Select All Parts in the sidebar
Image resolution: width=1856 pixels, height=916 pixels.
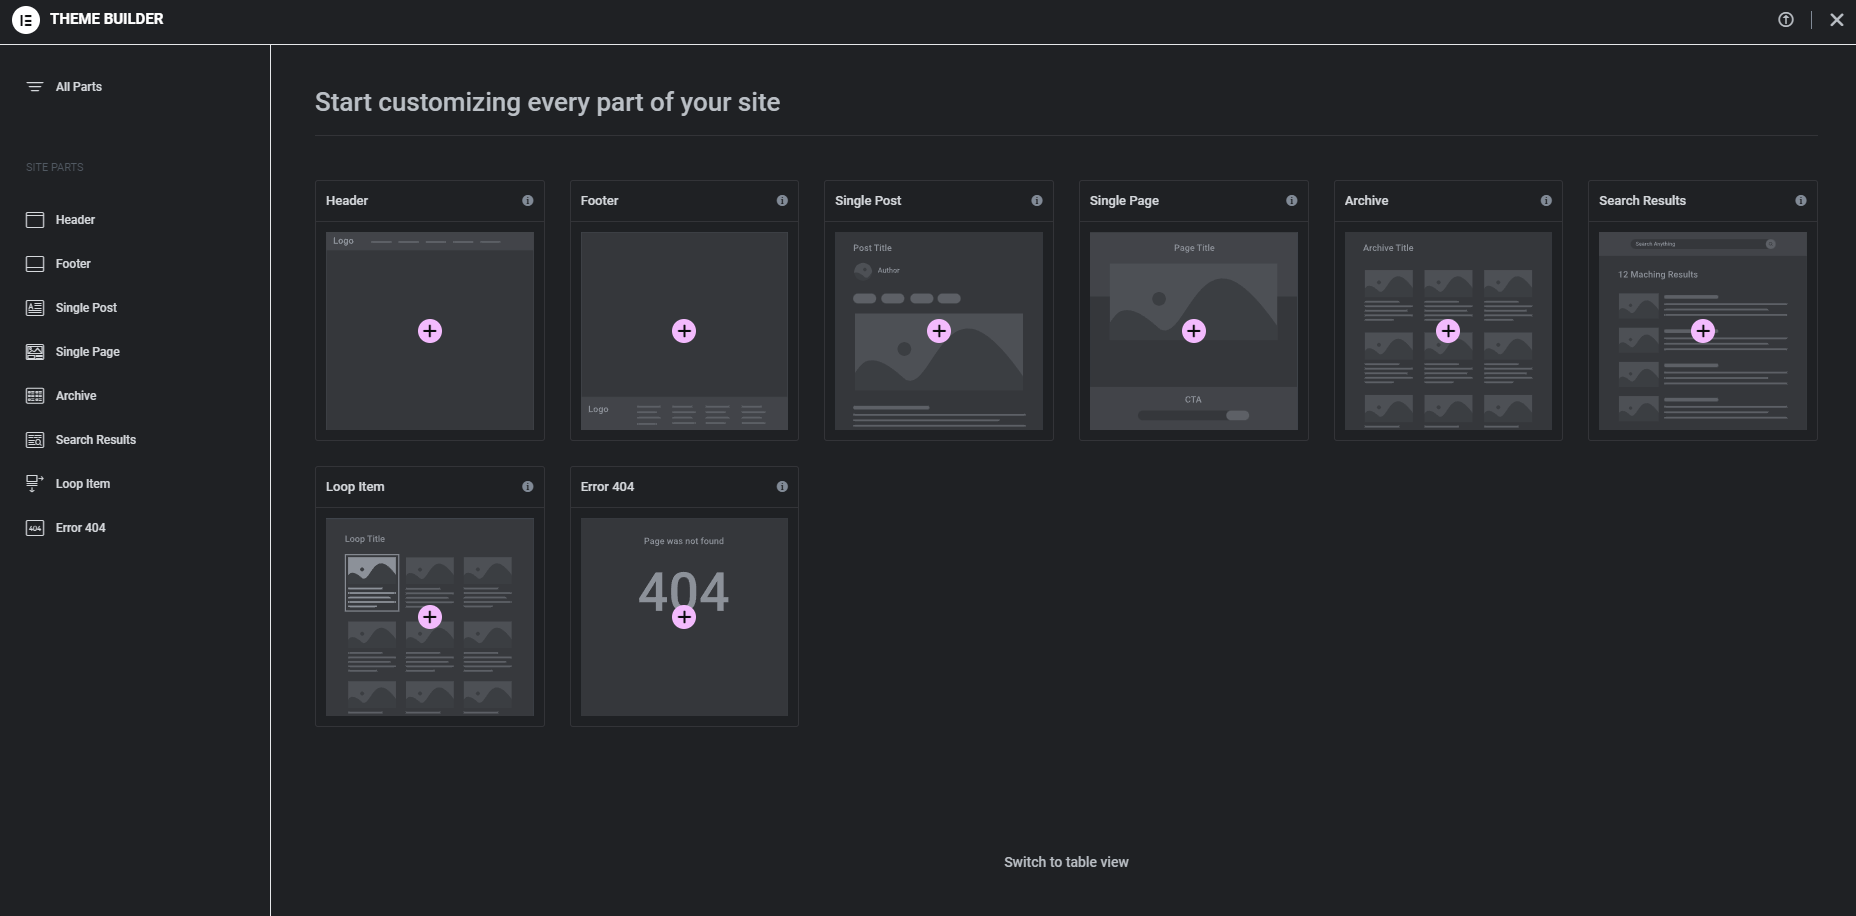pos(78,87)
